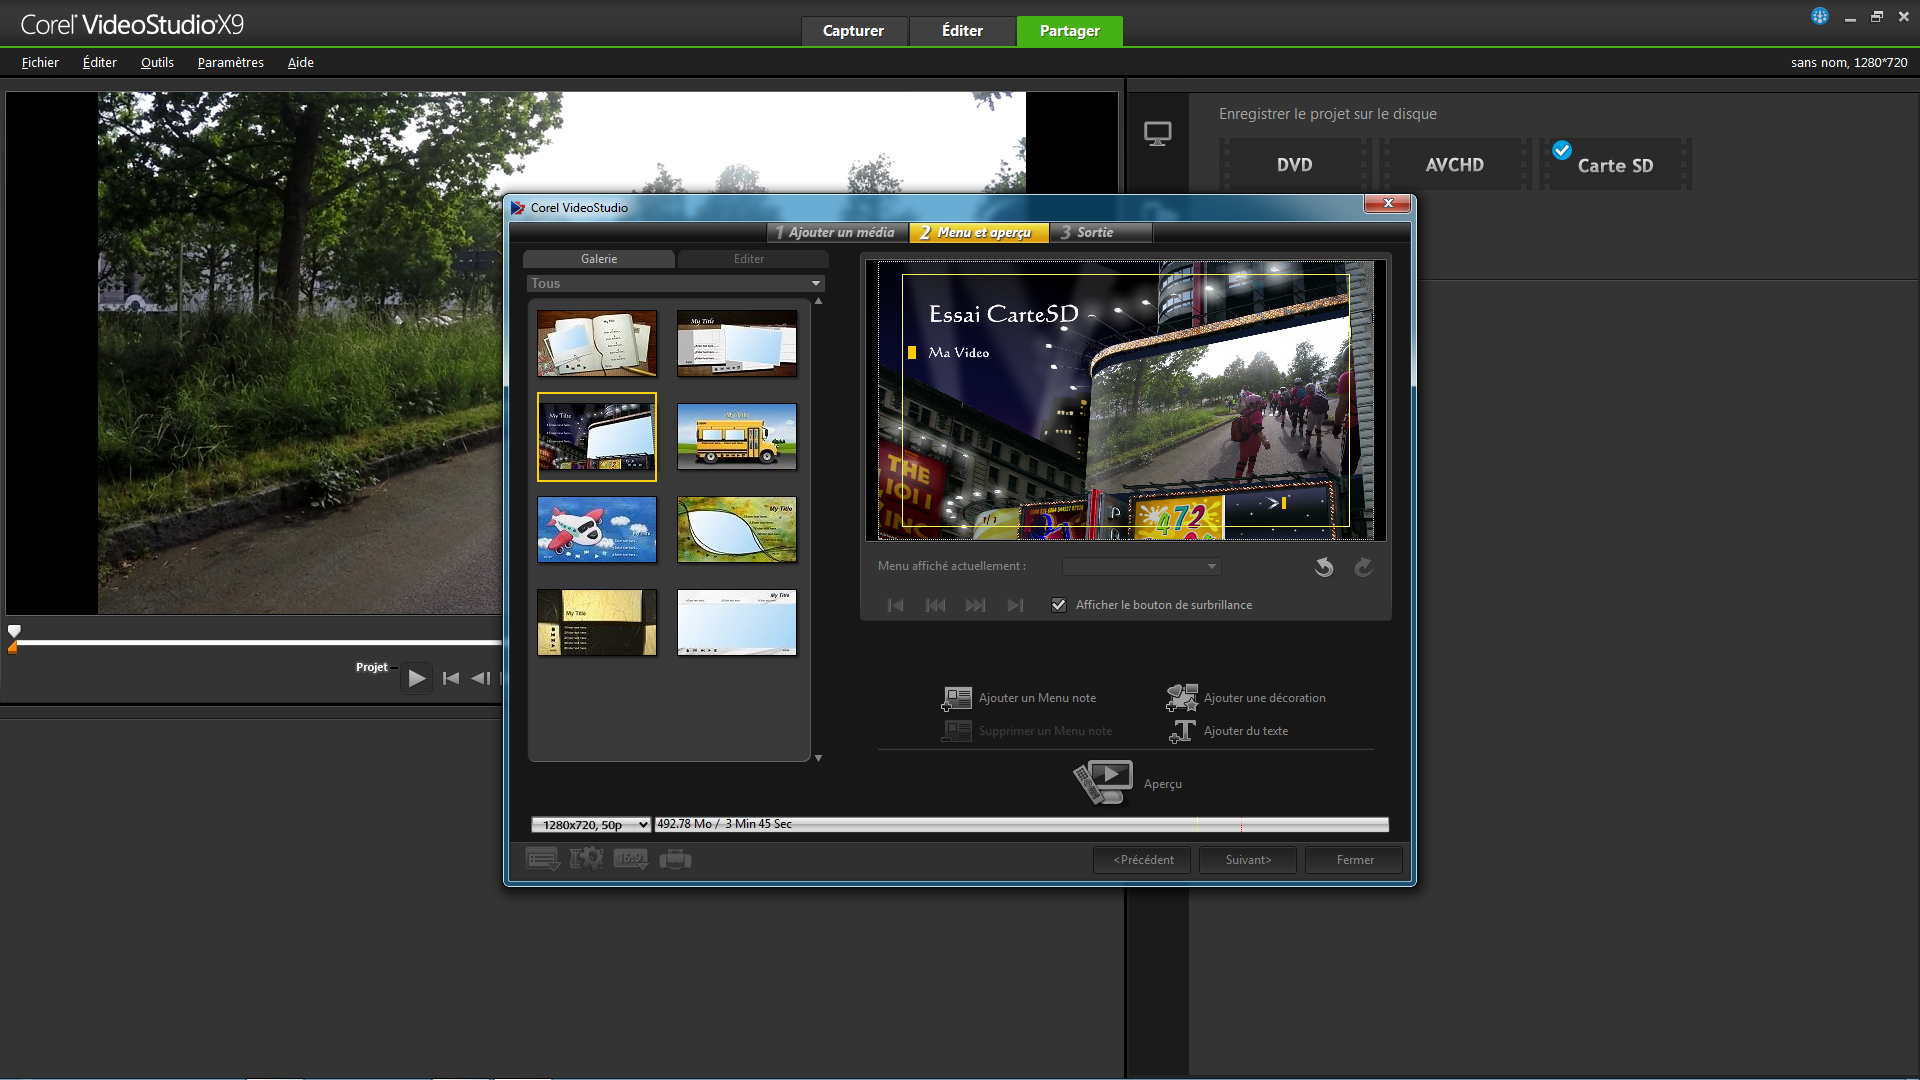The image size is (1920, 1080).
Task: Select the cartoon airplane menu template
Action: [x=597, y=529]
